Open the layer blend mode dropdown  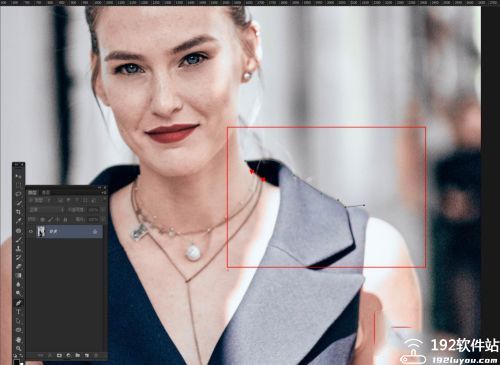tap(46, 210)
